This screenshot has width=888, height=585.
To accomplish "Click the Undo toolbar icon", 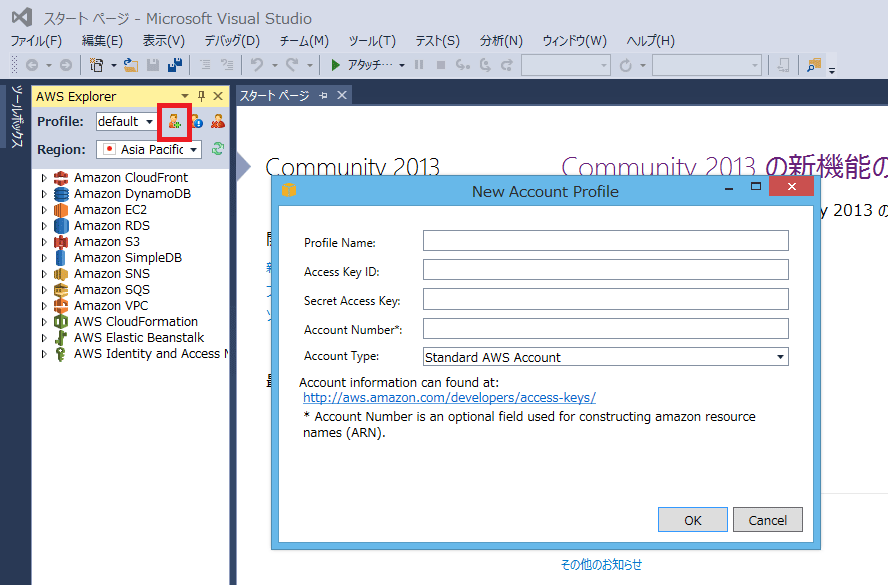I will 257,65.
